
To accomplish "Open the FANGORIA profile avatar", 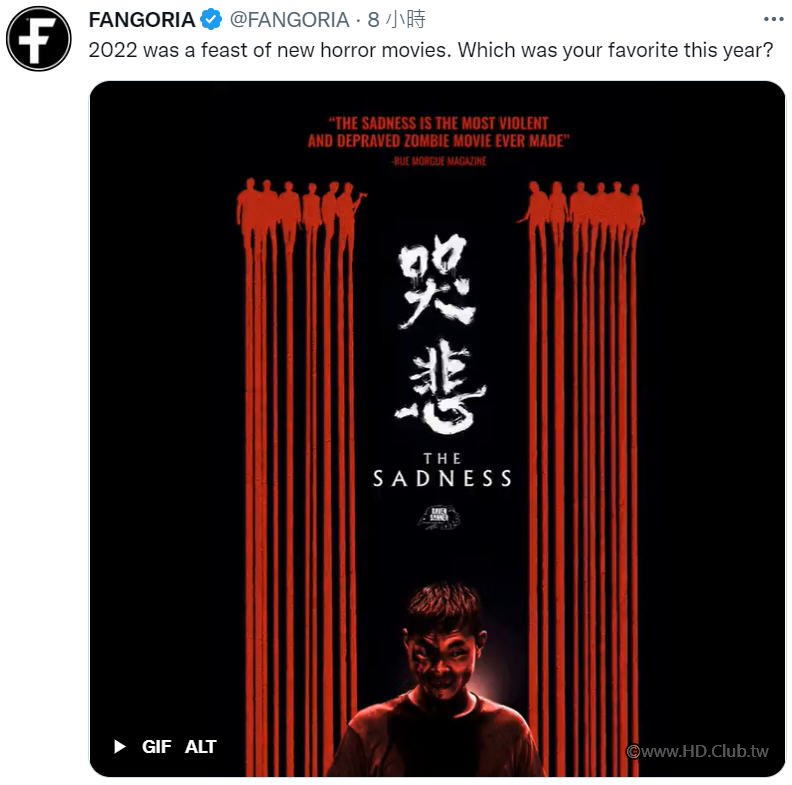I will click(x=39, y=38).
